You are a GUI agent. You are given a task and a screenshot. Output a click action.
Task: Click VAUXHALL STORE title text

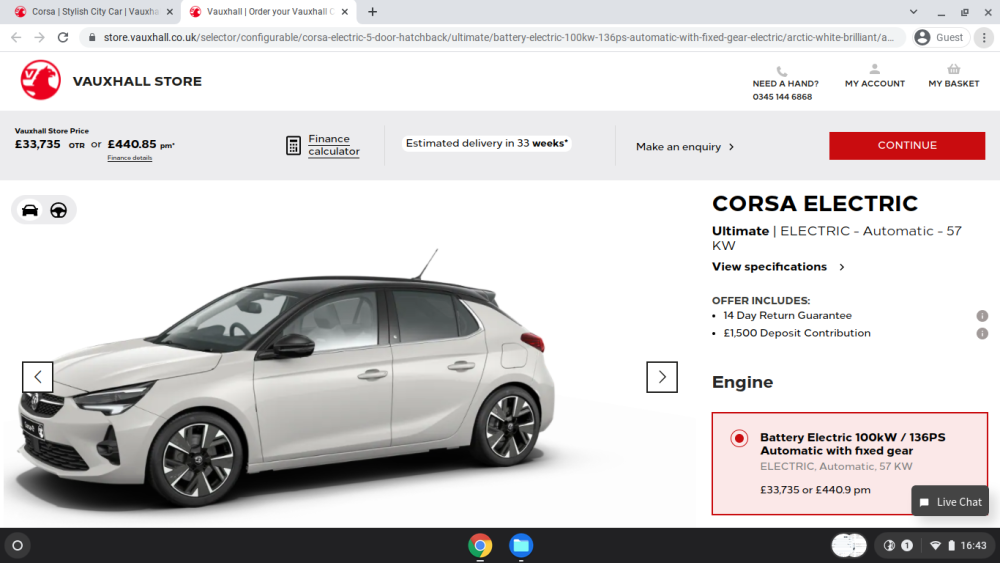137,82
